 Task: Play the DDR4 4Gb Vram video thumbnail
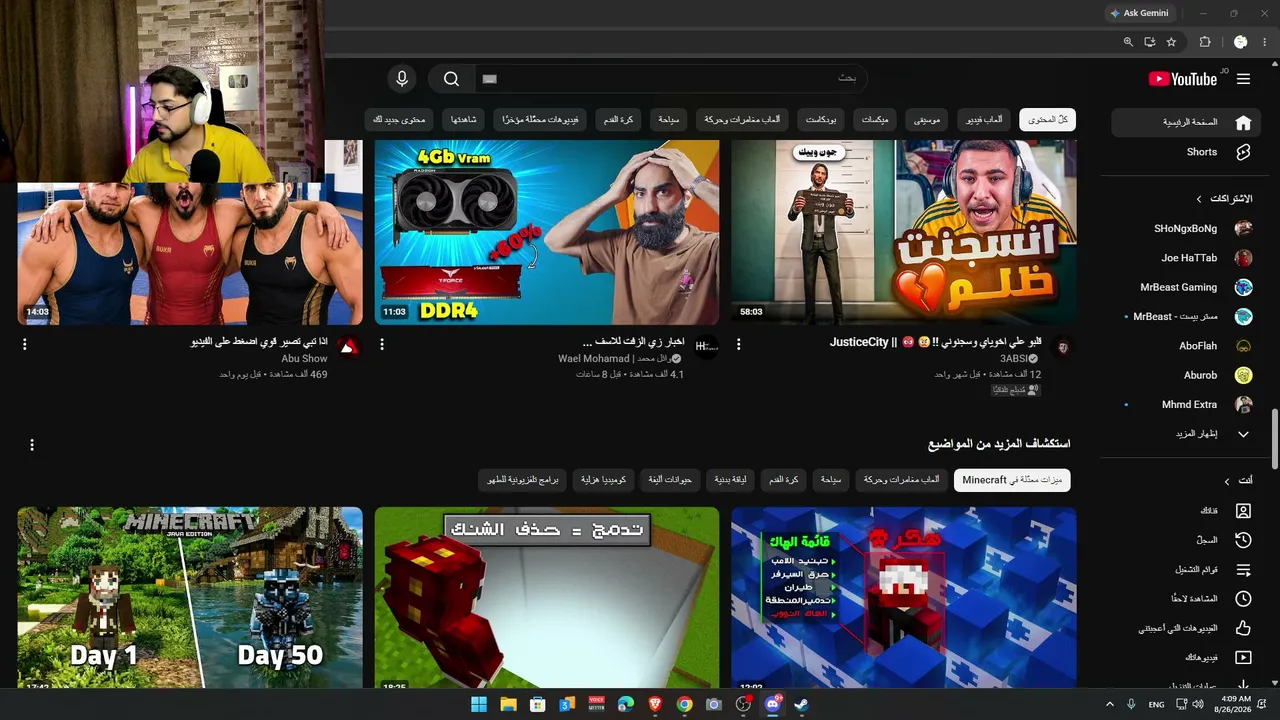547,232
